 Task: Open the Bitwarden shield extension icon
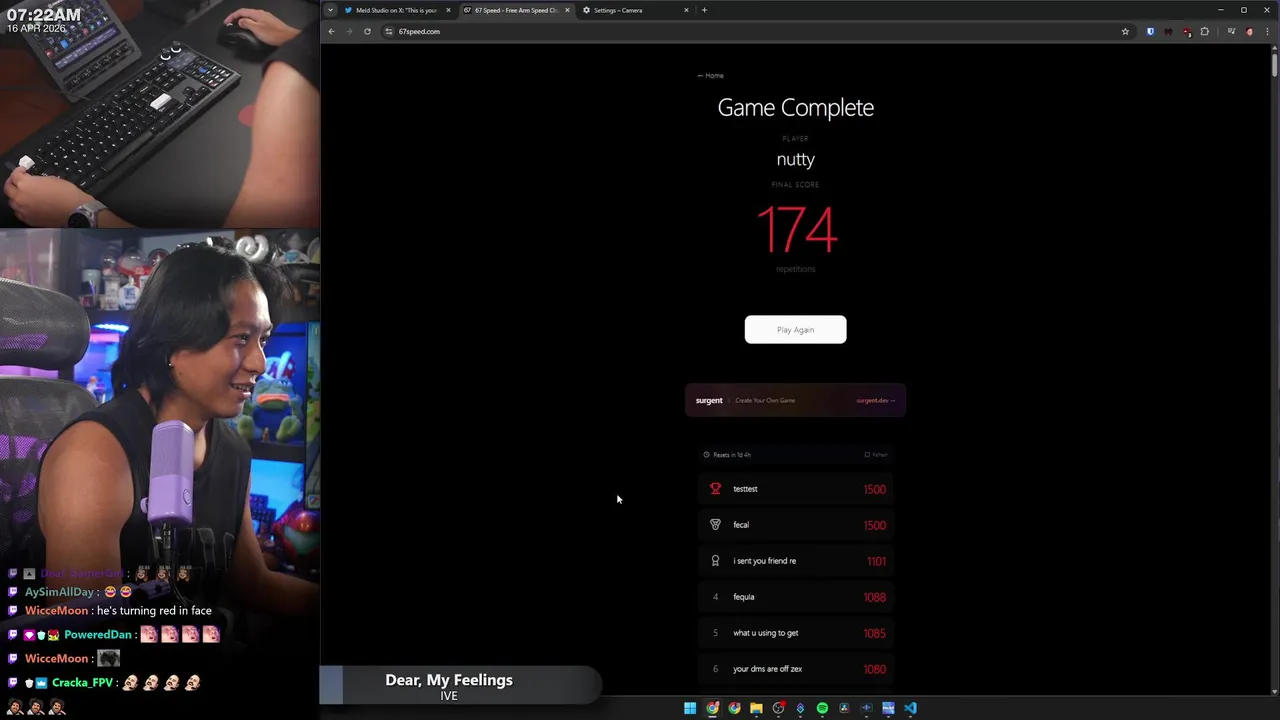[x=1150, y=31]
